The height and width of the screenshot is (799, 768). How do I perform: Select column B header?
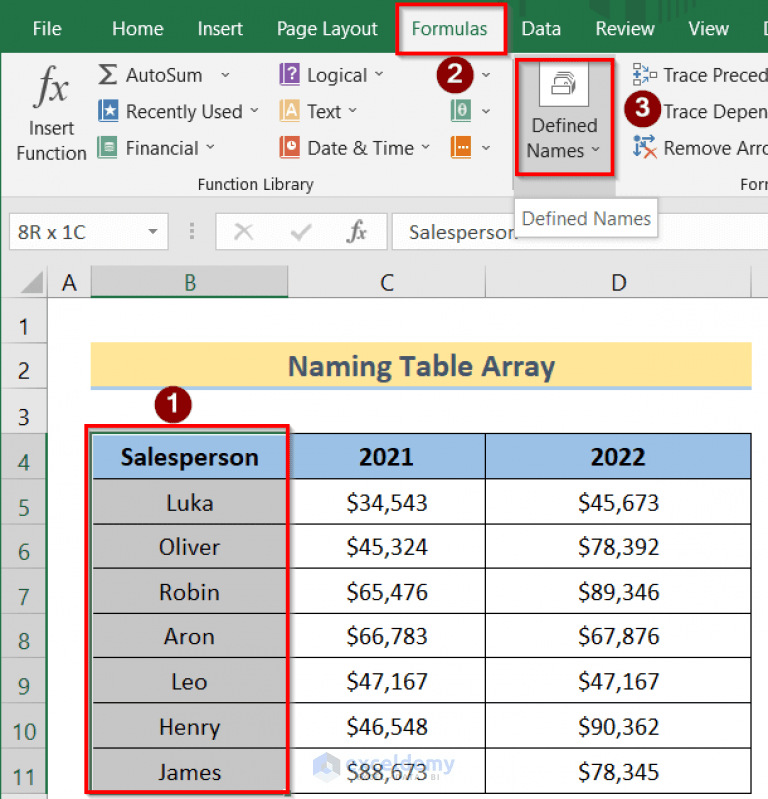coord(190,282)
